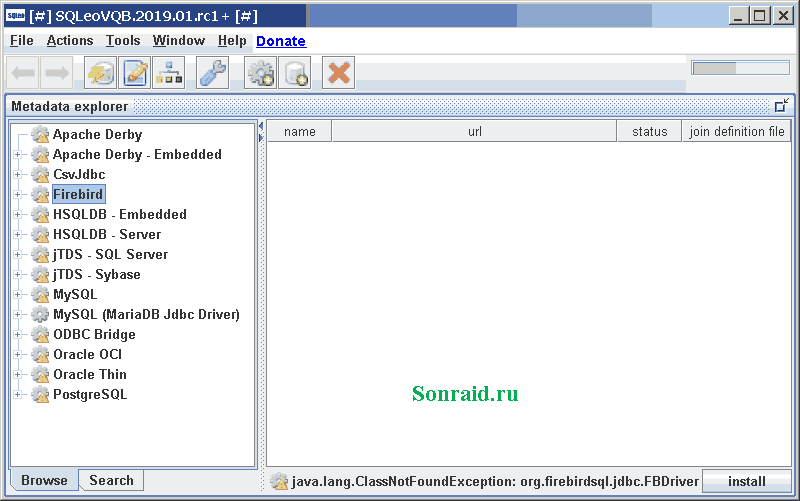Click the status bar warning driver icon
Image resolution: width=800 pixels, height=501 pixels.
pyautogui.click(x=279, y=481)
